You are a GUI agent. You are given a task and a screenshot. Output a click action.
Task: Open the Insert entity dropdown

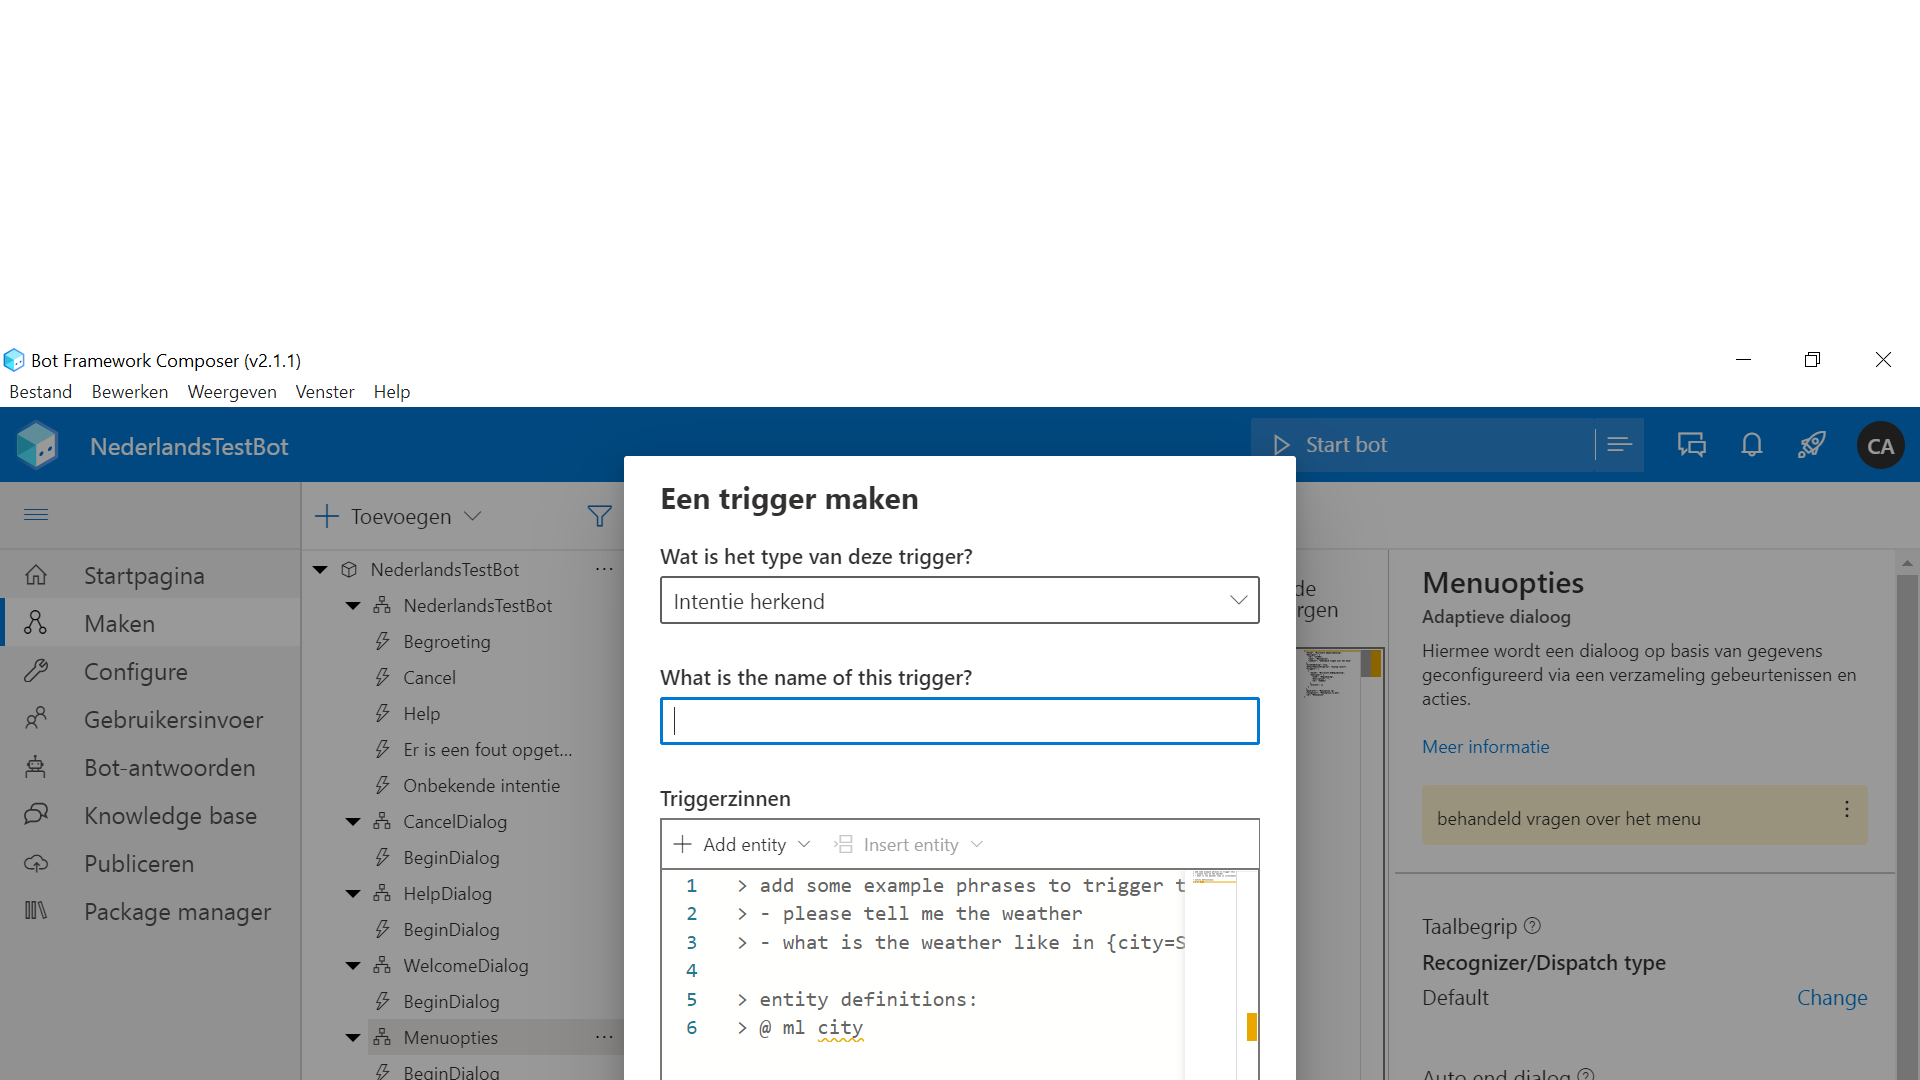(x=909, y=845)
